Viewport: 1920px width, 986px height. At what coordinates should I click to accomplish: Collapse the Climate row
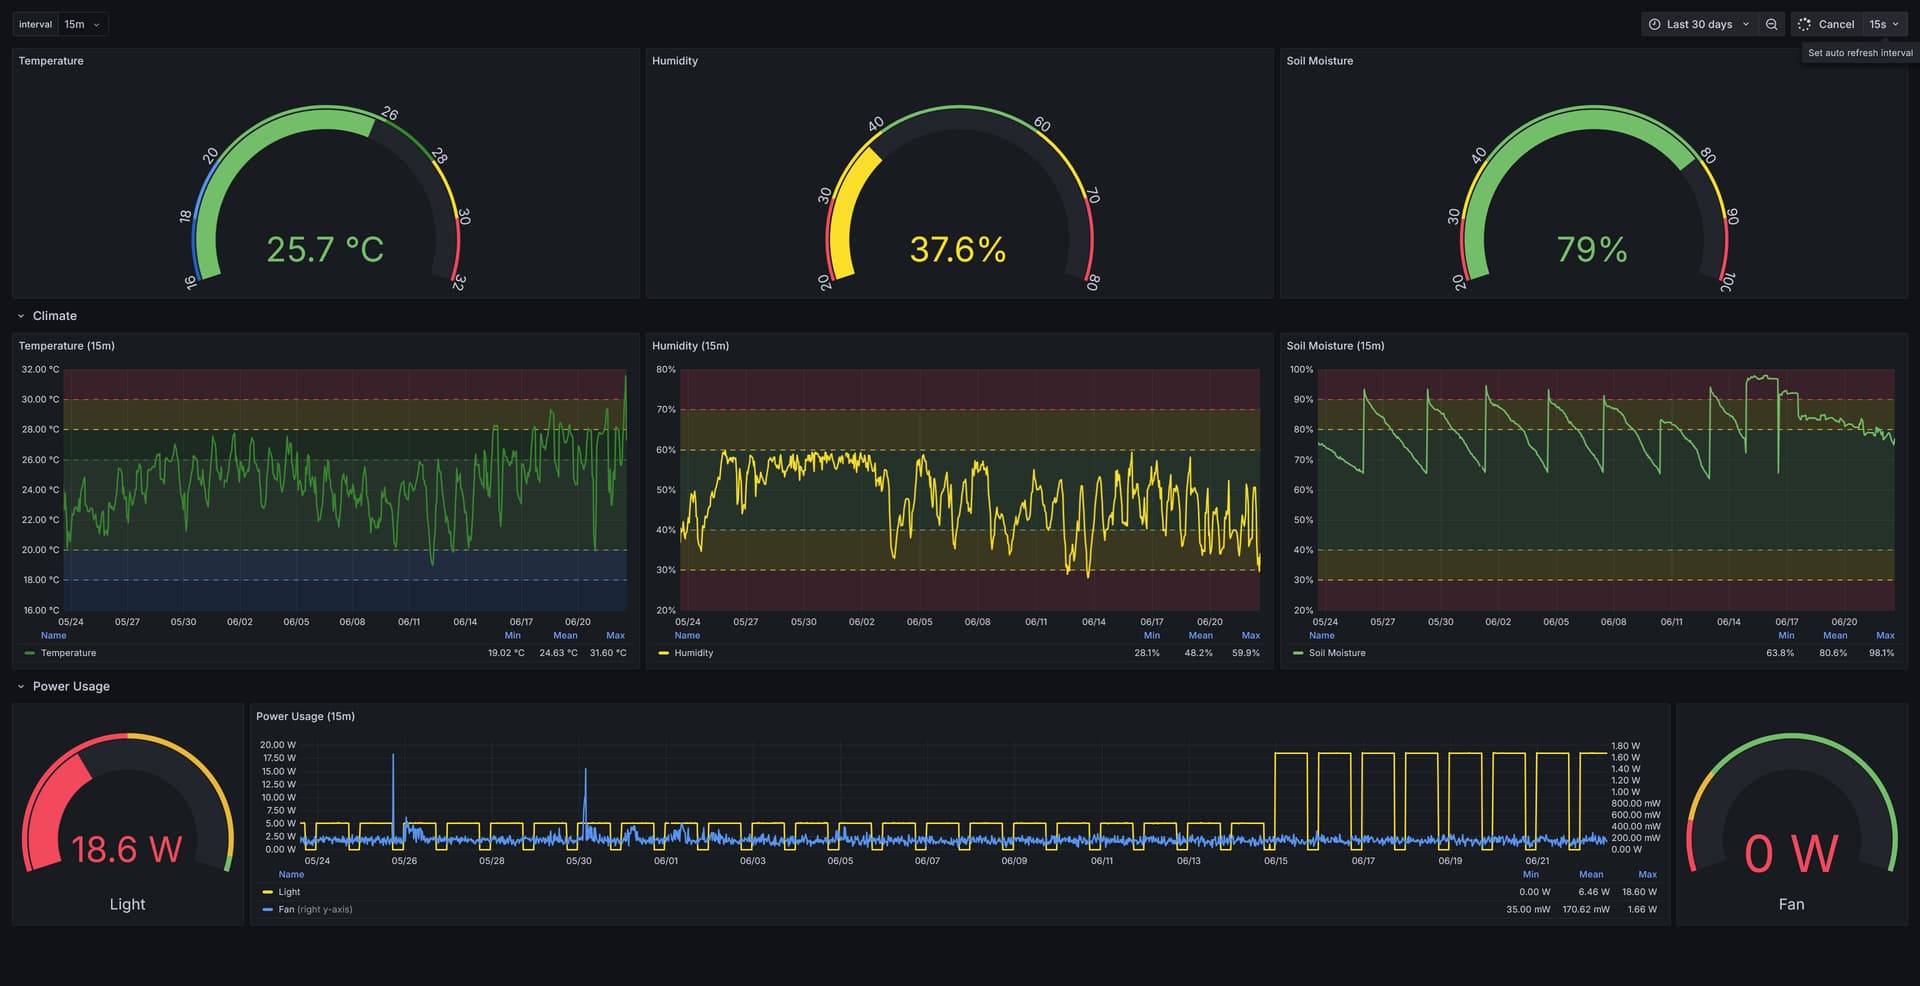point(54,316)
